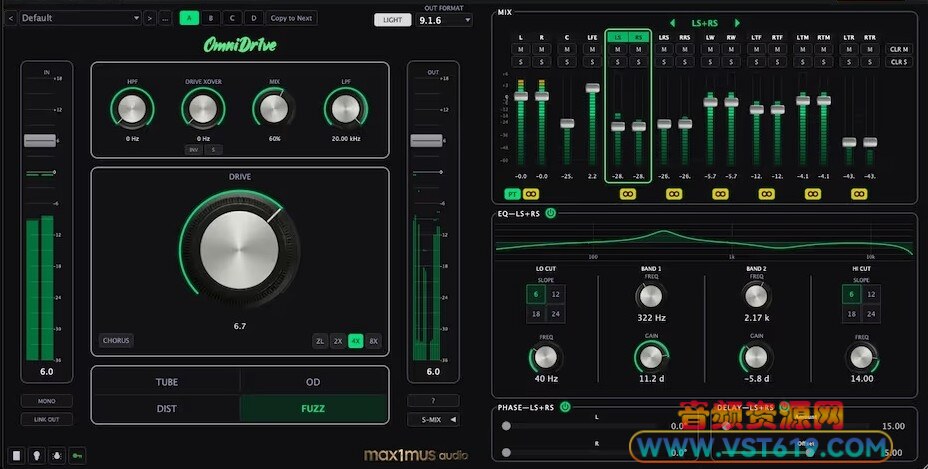Image resolution: width=928 pixels, height=469 pixels.
Task: Select ZL oversampling mode
Action: [320, 341]
